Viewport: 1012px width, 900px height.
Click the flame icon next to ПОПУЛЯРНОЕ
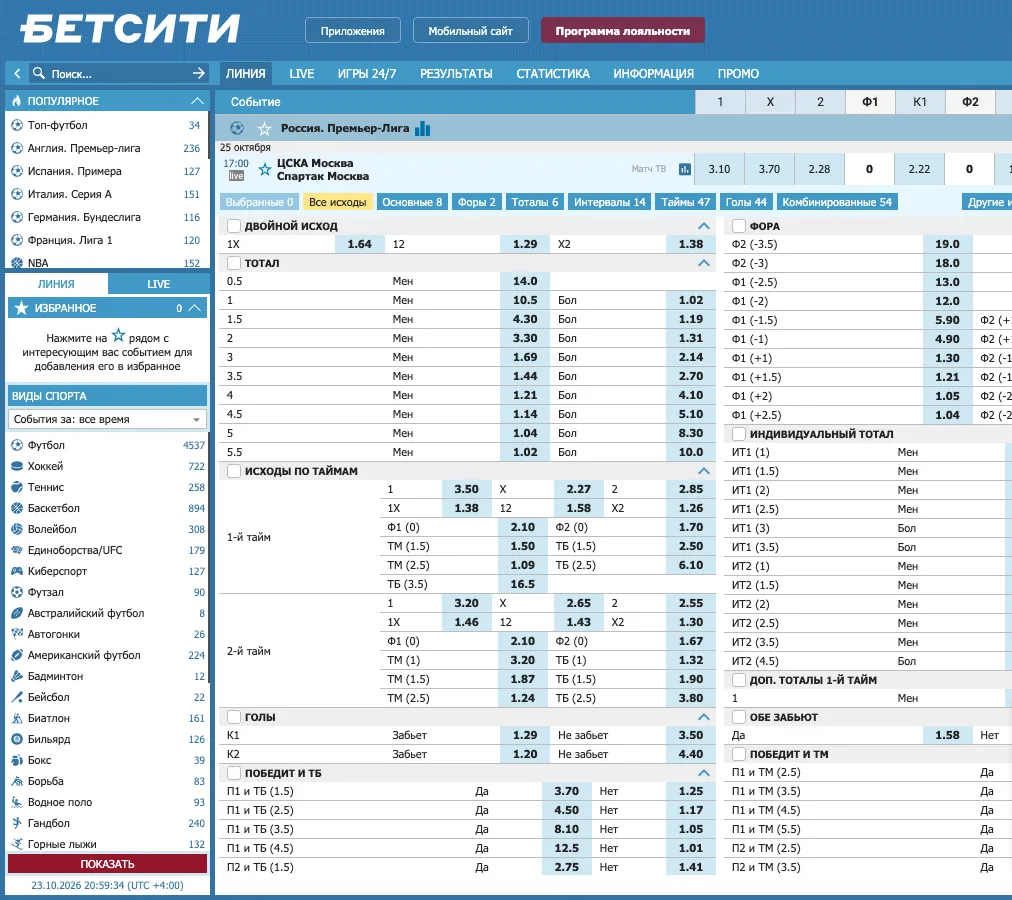coord(17,101)
